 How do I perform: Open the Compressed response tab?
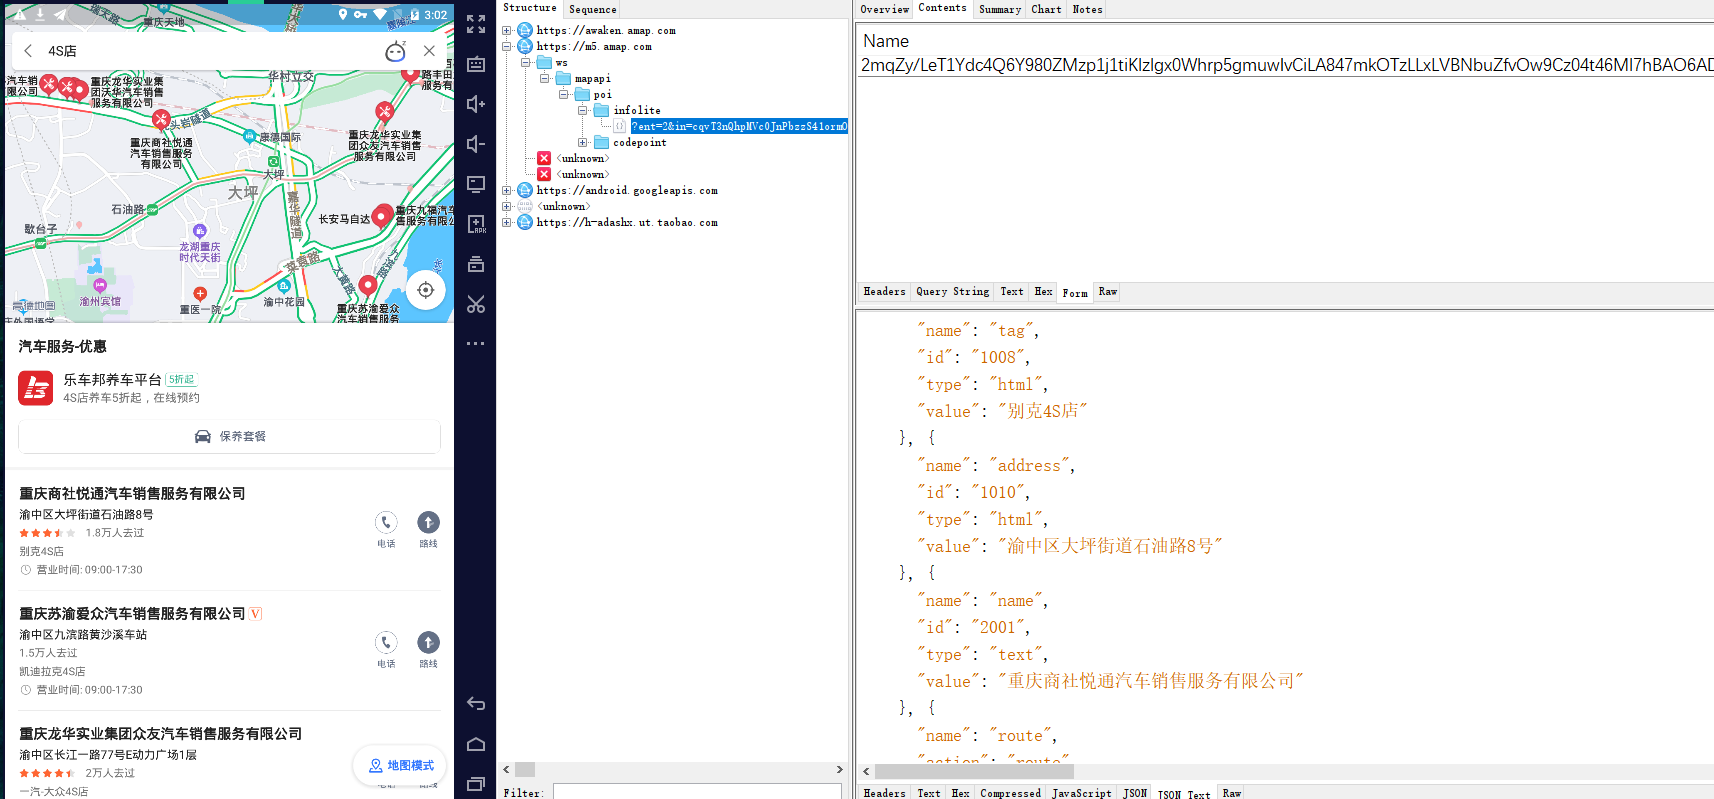coord(1010,793)
